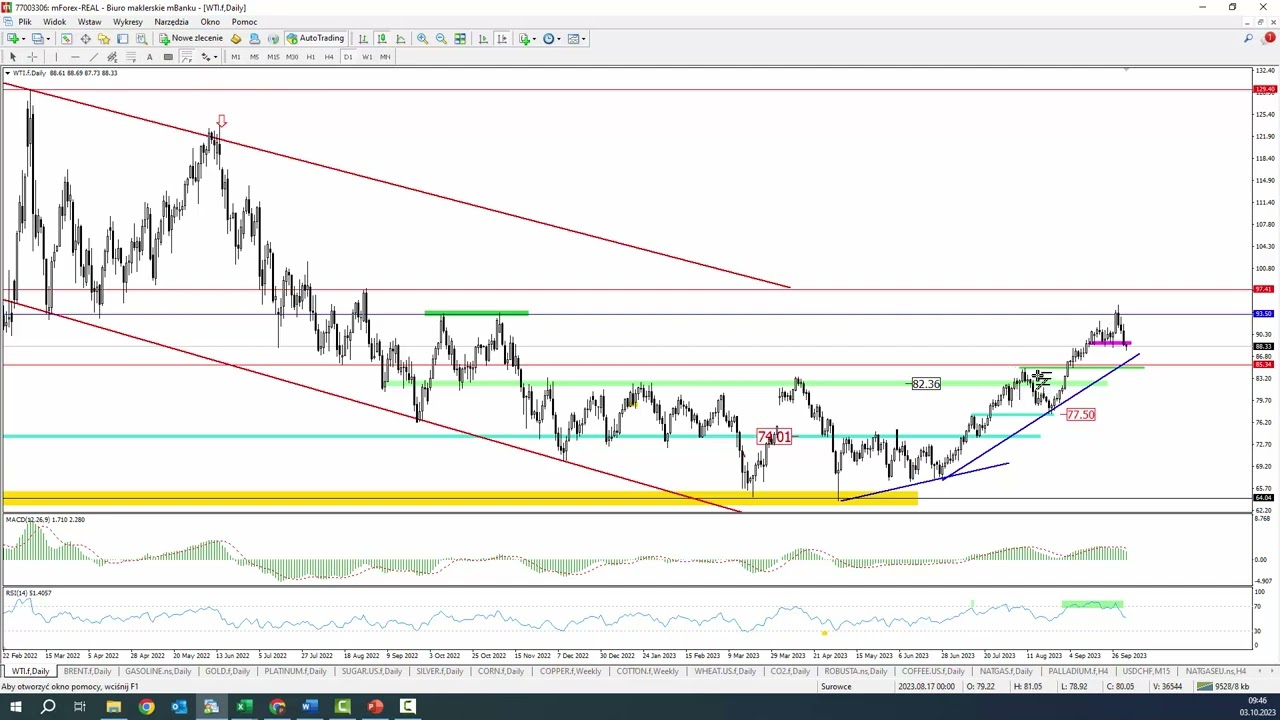Select the 77.50 red text label
Screen dimensions: 1280x720
click(1081, 415)
